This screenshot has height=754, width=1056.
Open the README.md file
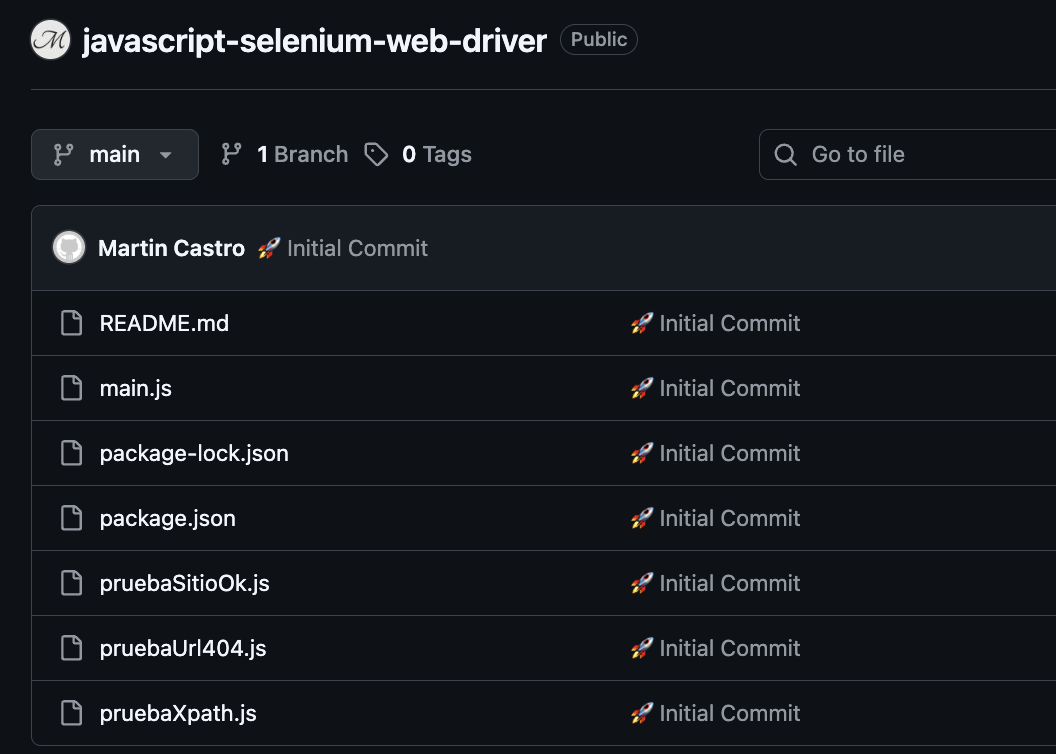coord(164,323)
